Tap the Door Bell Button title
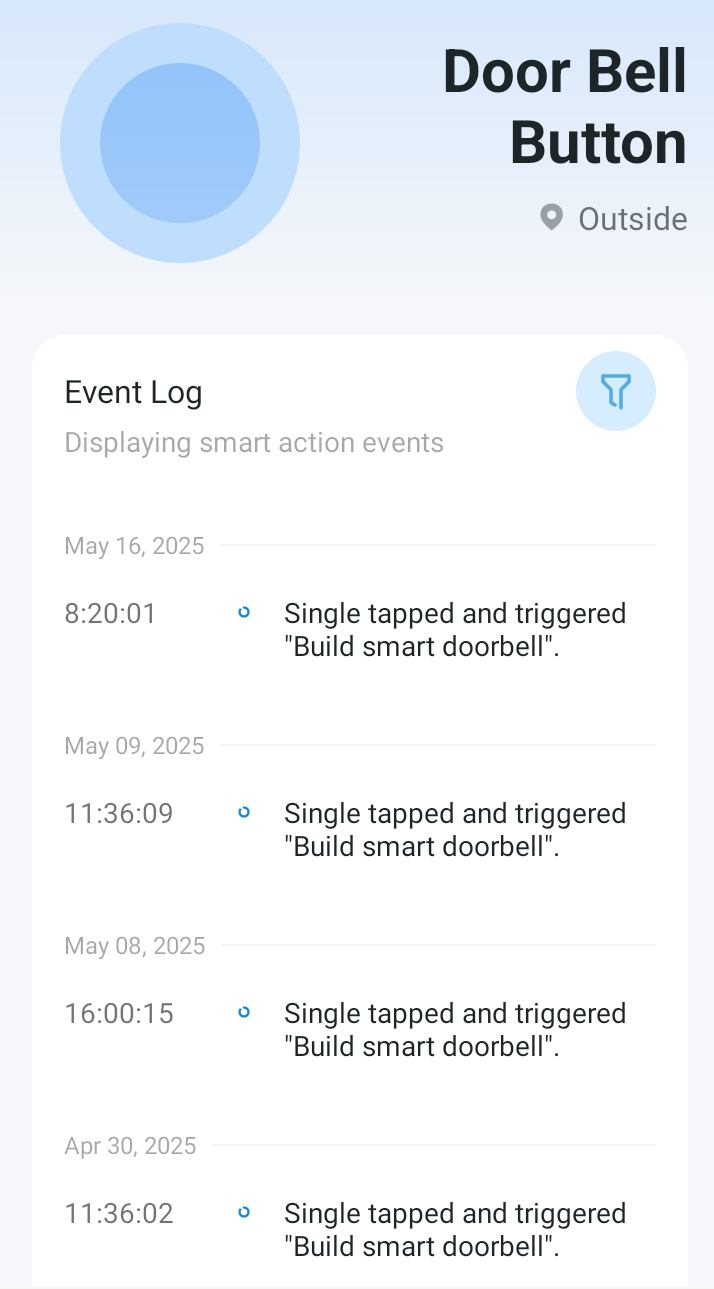The width and height of the screenshot is (714, 1289). click(x=565, y=107)
